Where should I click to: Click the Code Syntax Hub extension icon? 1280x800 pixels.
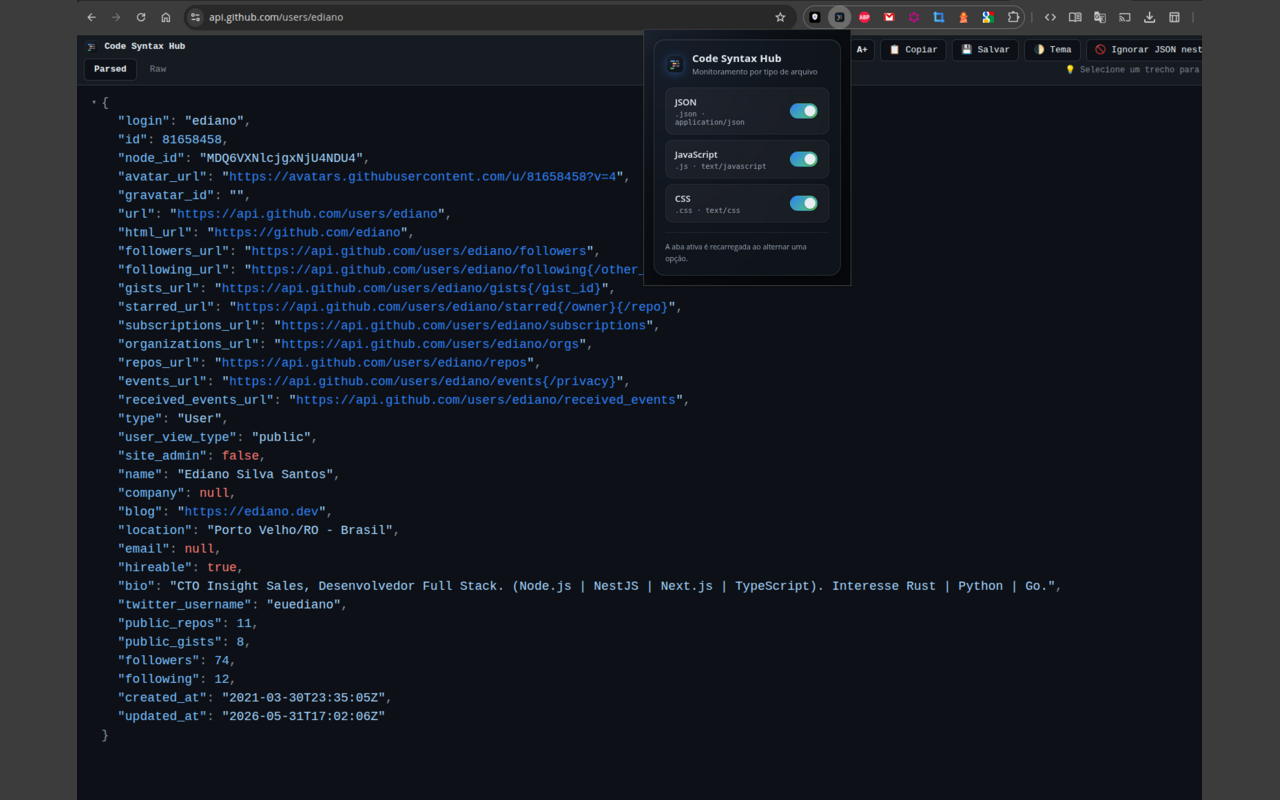(840, 17)
